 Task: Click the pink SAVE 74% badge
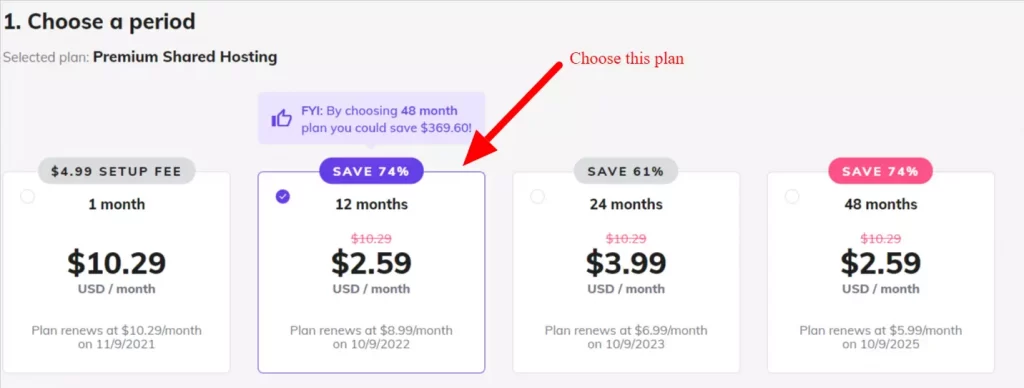click(880, 171)
